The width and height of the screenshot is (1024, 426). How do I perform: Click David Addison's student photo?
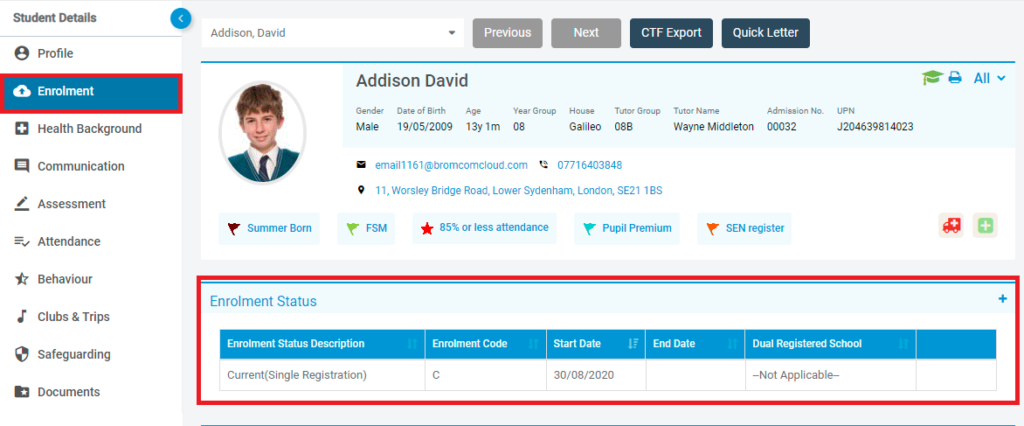click(x=263, y=133)
